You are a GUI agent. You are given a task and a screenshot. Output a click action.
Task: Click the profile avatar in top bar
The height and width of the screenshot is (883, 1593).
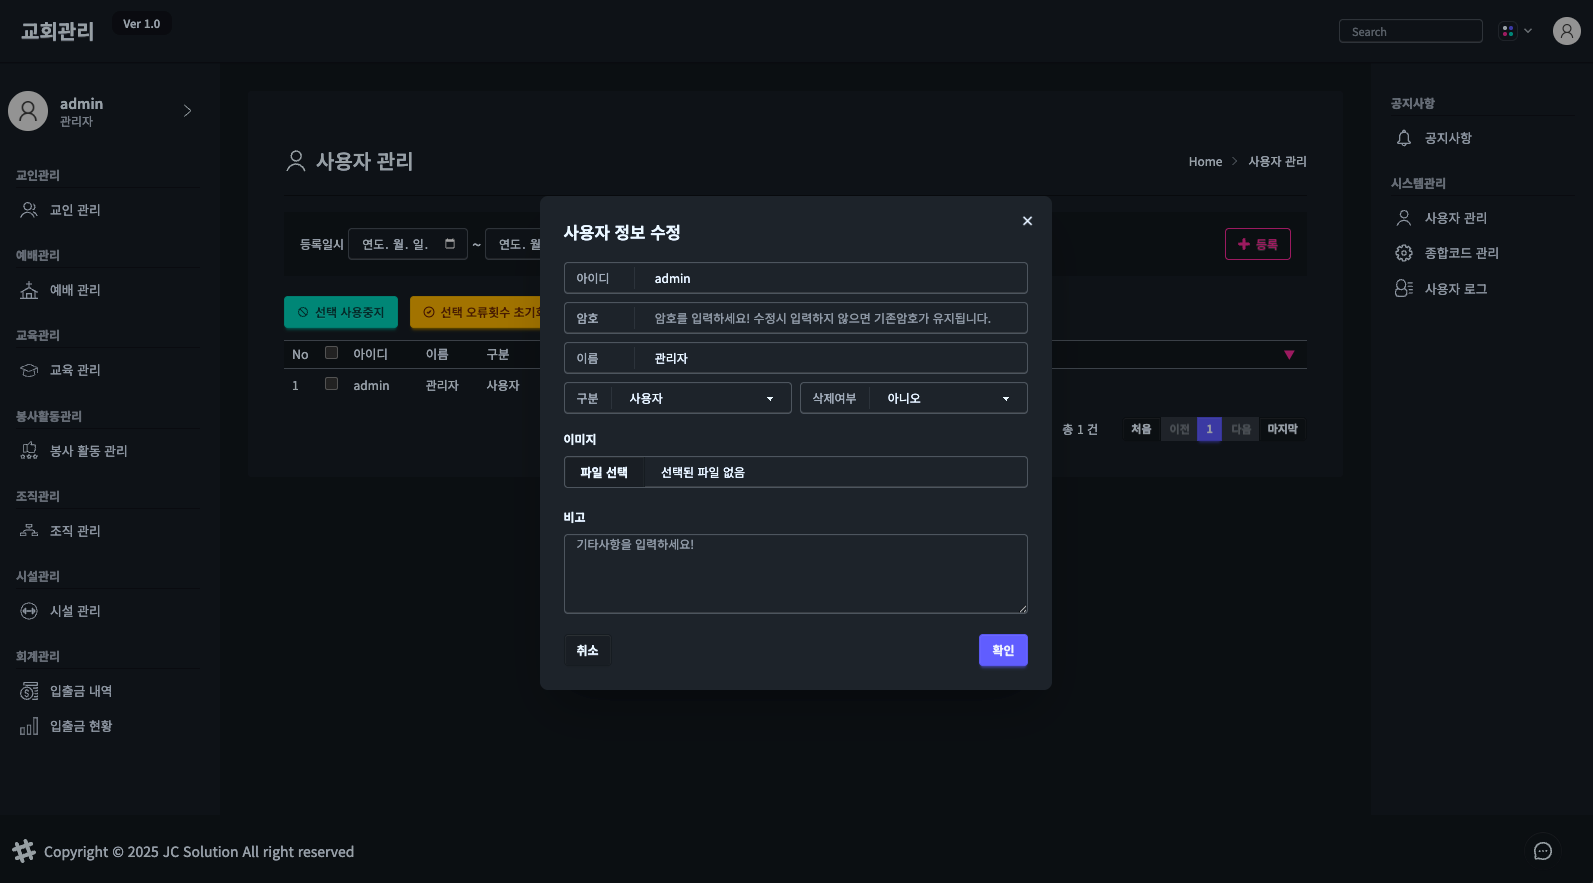tap(1566, 31)
